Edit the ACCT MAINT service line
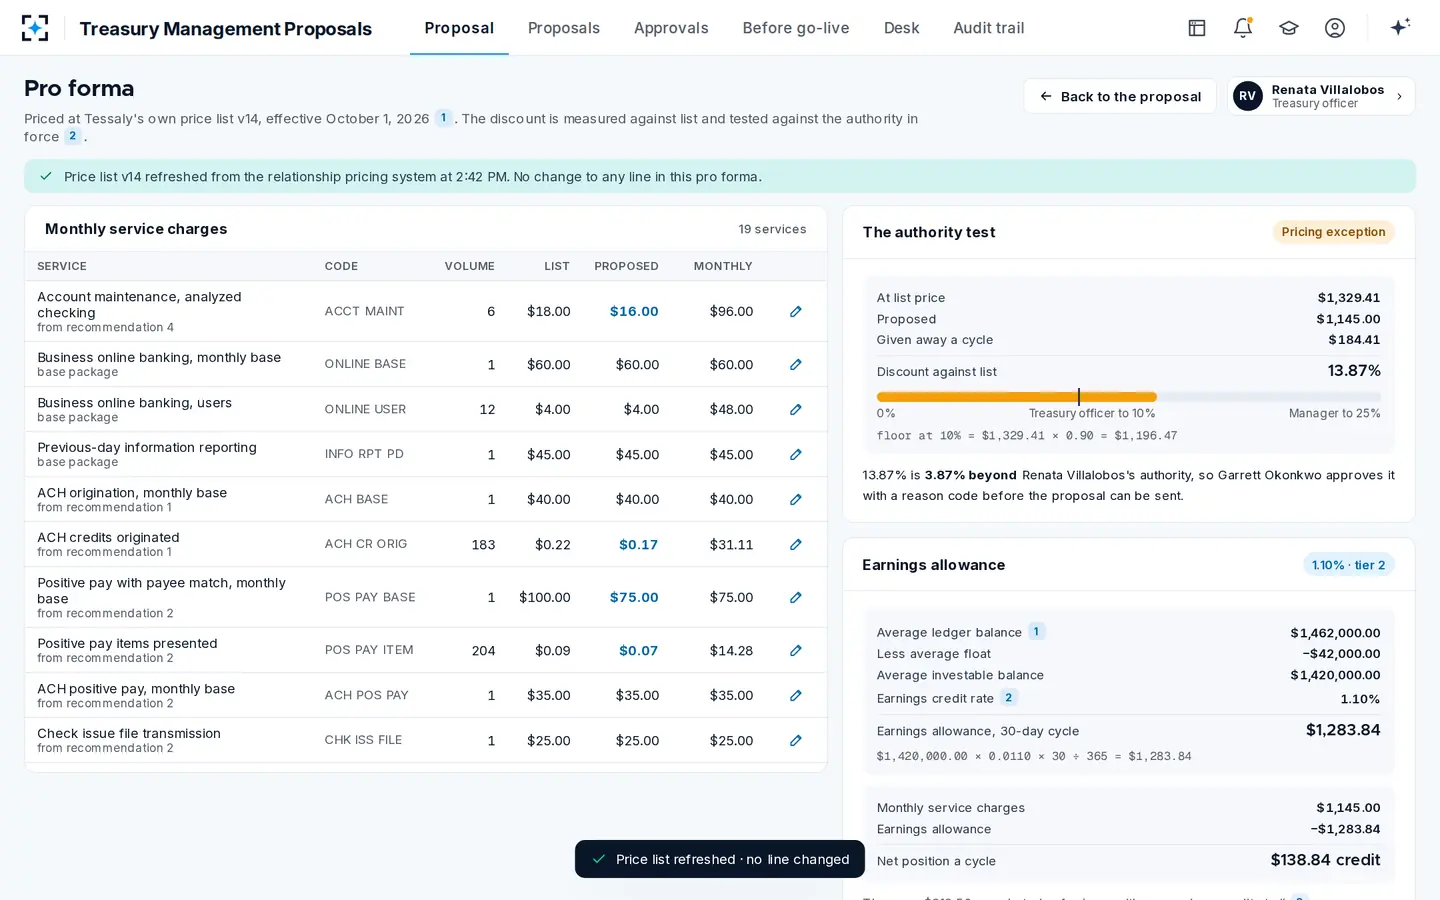 point(796,312)
